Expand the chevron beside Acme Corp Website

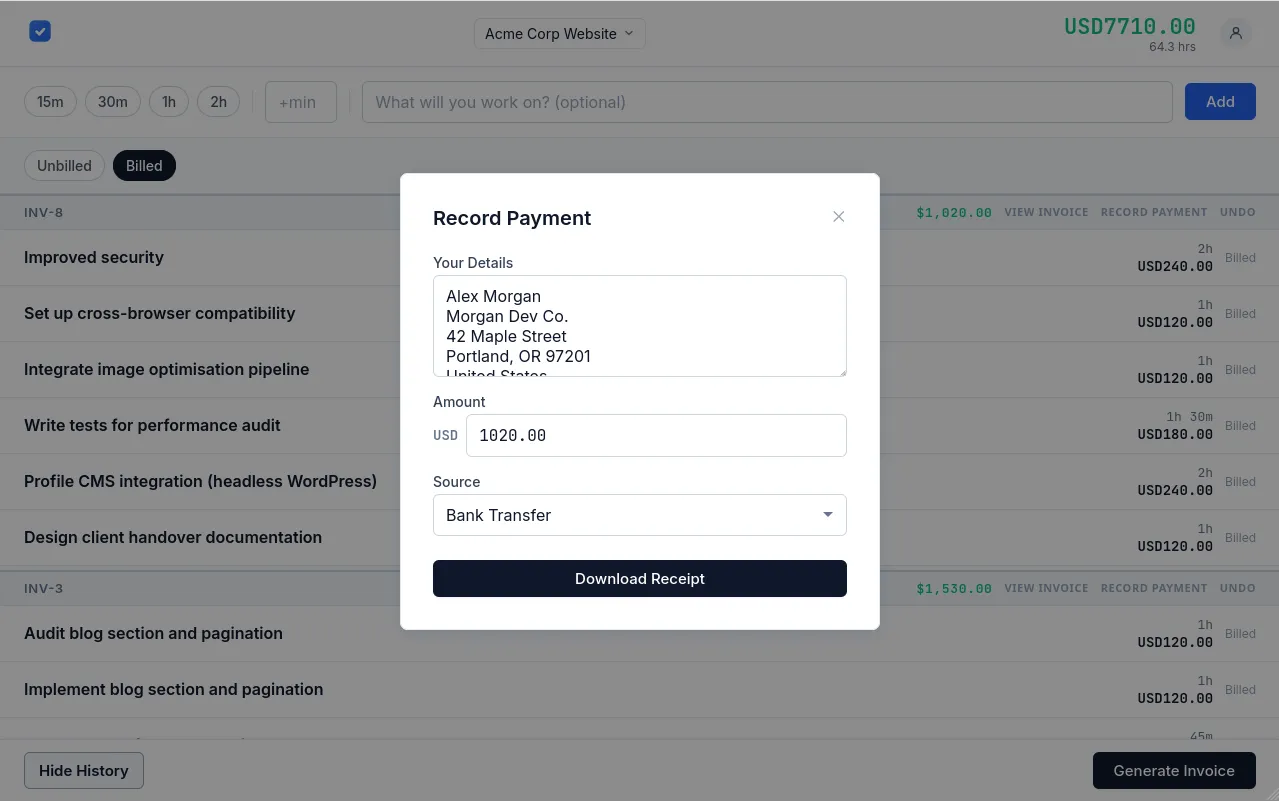click(x=629, y=33)
